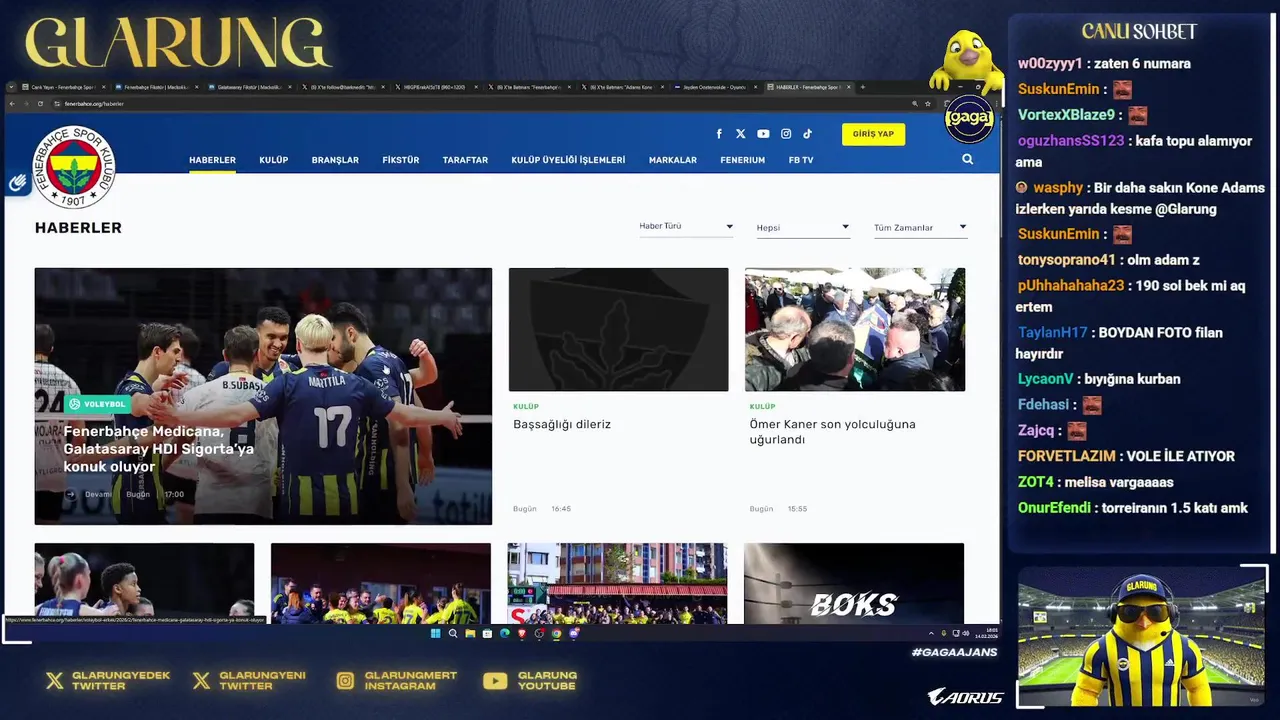This screenshot has width=1280, height=720.
Task: Open the FENERIUM menu item
Action: (742, 160)
